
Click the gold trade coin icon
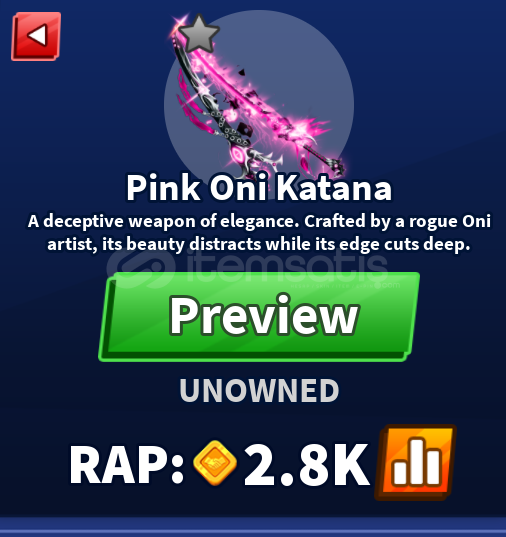215,463
